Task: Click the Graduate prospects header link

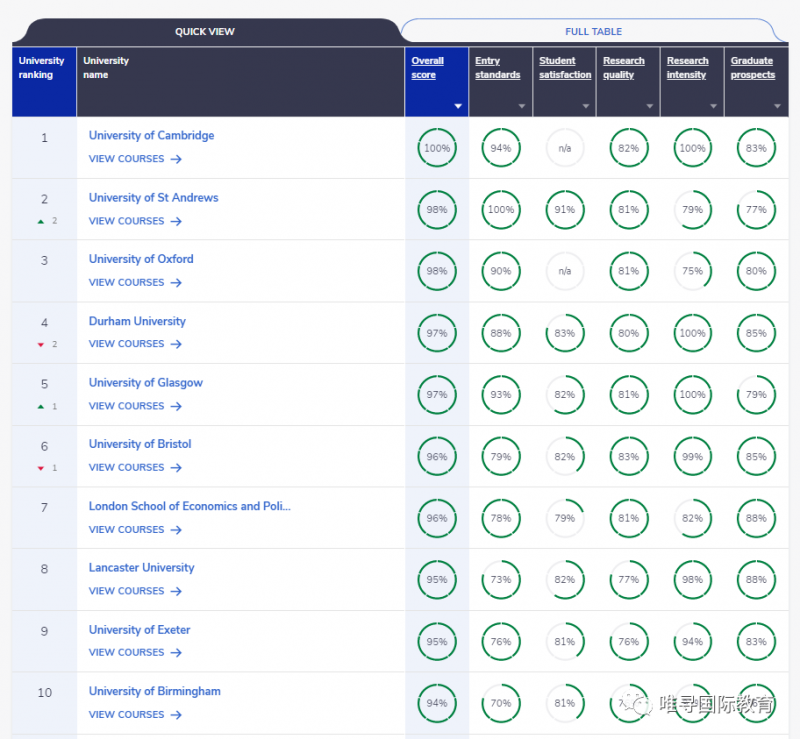Action: pyautogui.click(x=753, y=67)
